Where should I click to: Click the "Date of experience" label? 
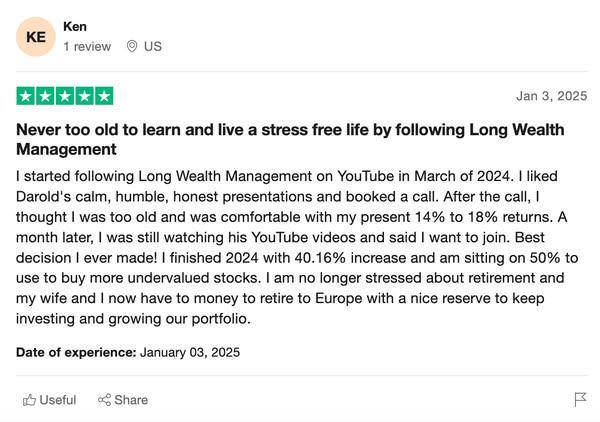76,352
